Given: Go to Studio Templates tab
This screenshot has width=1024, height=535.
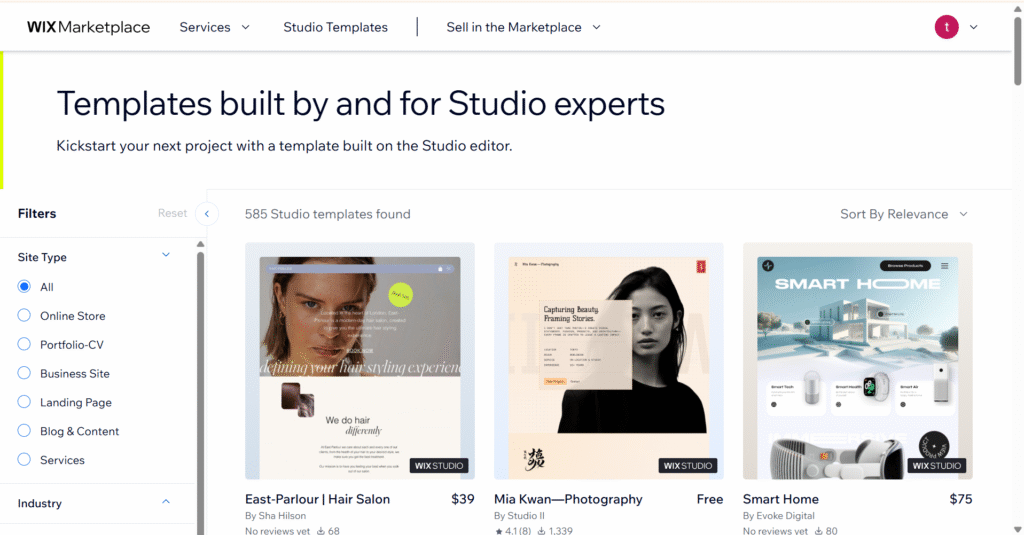Looking at the screenshot, I should pyautogui.click(x=335, y=27).
